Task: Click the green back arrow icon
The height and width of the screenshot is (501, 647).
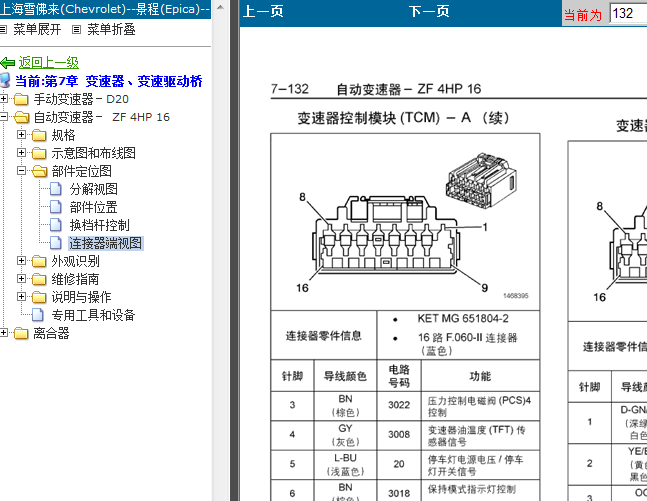Action: tap(7, 63)
